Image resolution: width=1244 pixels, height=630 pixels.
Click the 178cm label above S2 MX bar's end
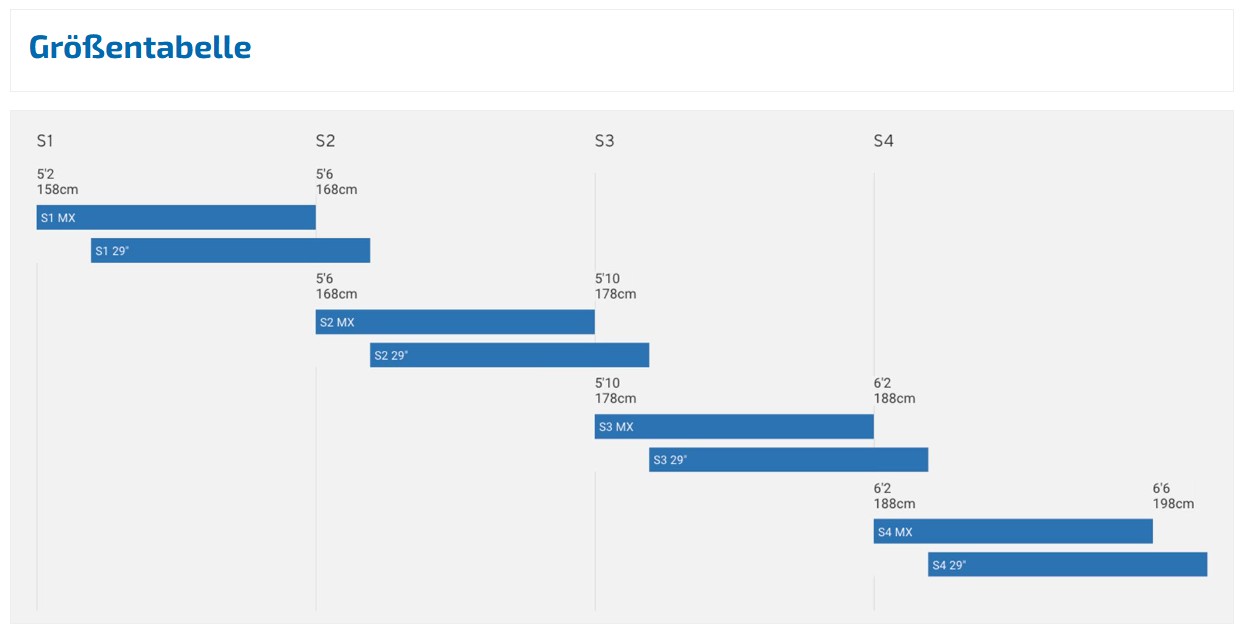click(615, 294)
